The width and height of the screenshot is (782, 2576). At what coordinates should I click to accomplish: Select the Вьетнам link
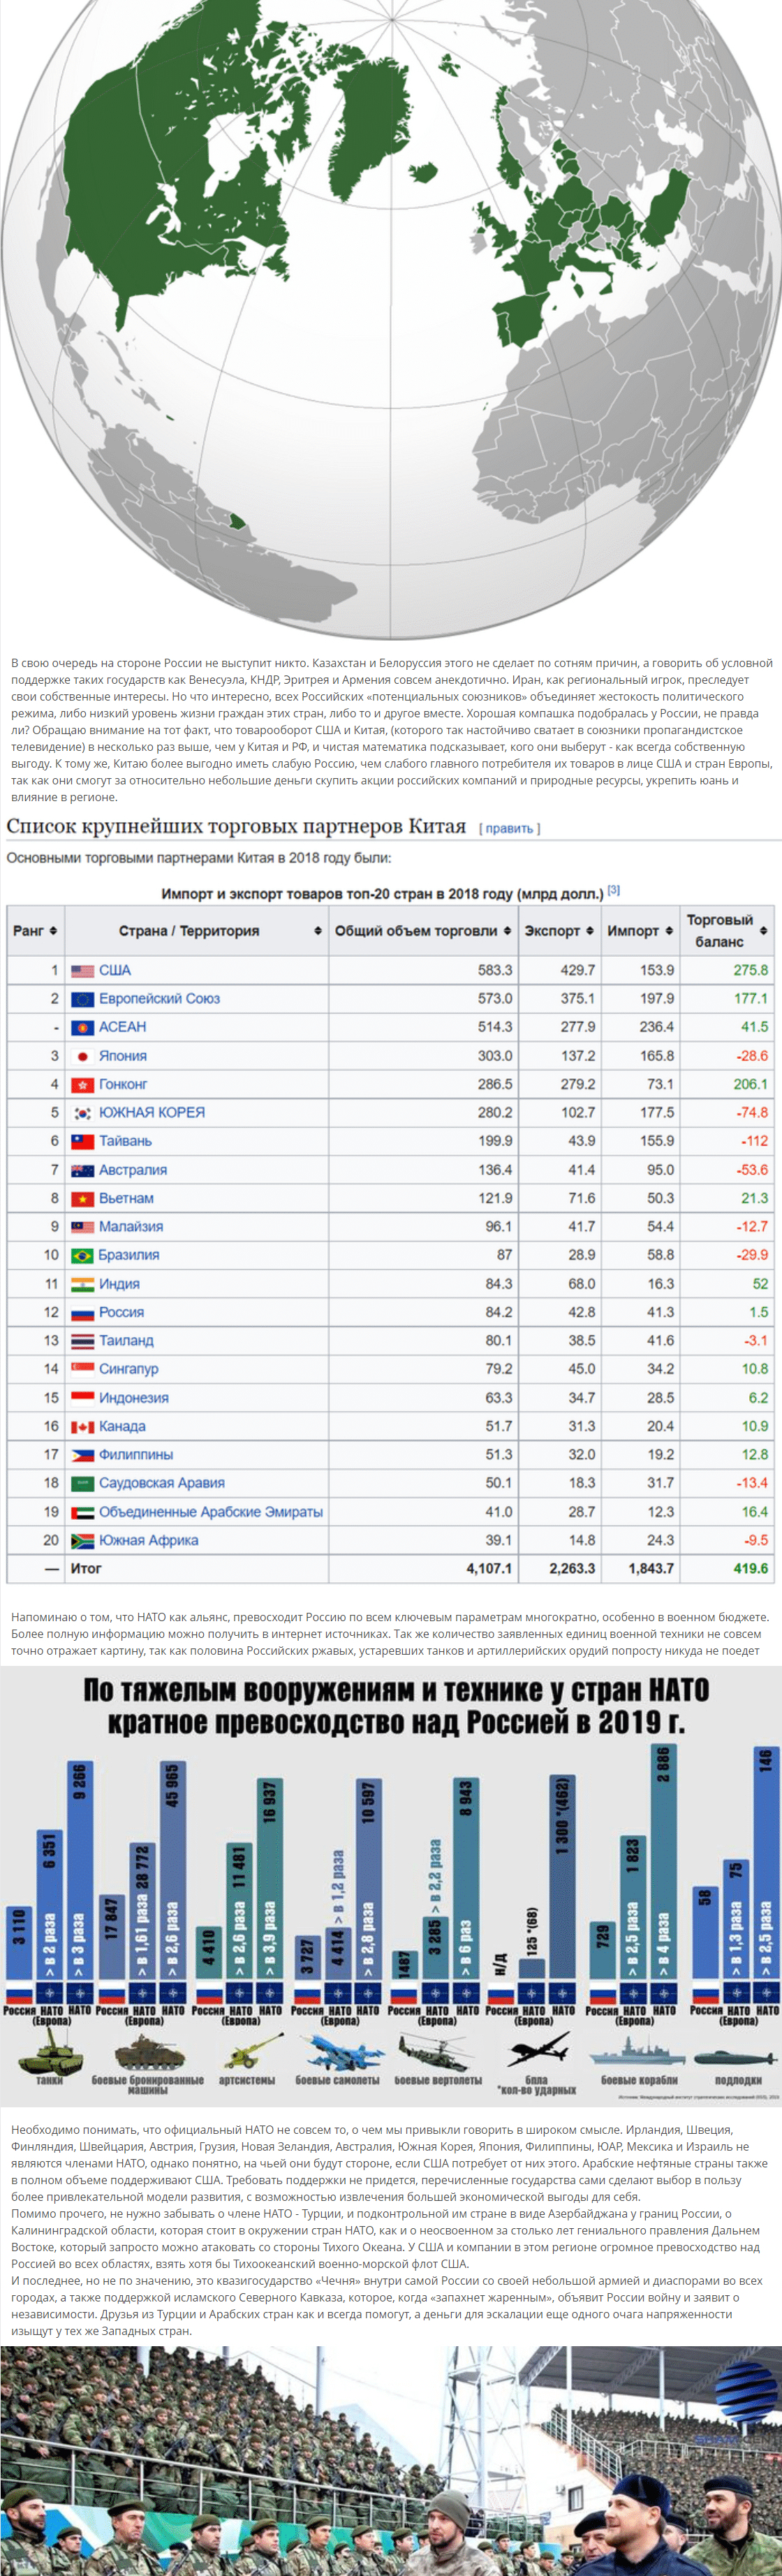126,1198
